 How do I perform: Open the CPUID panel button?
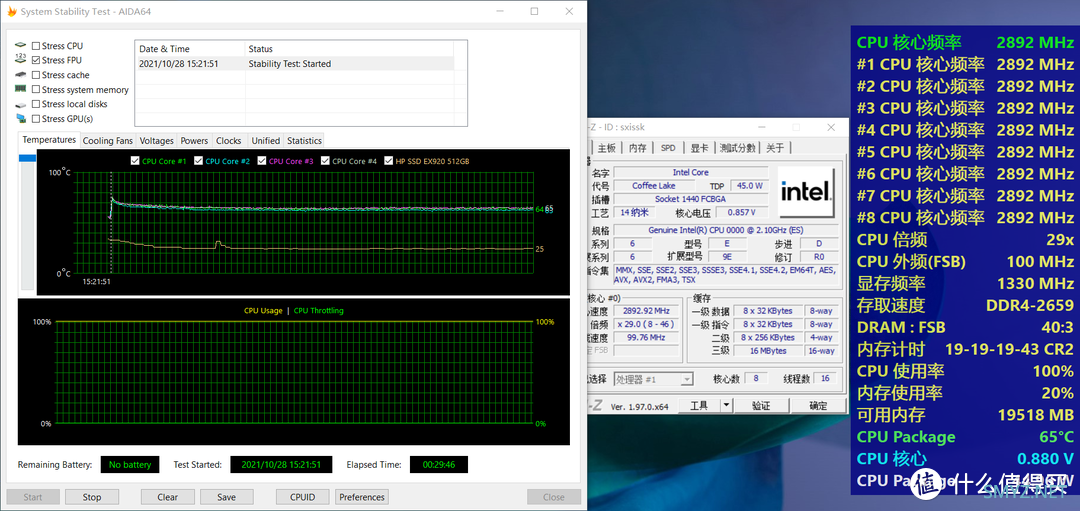[302, 497]
